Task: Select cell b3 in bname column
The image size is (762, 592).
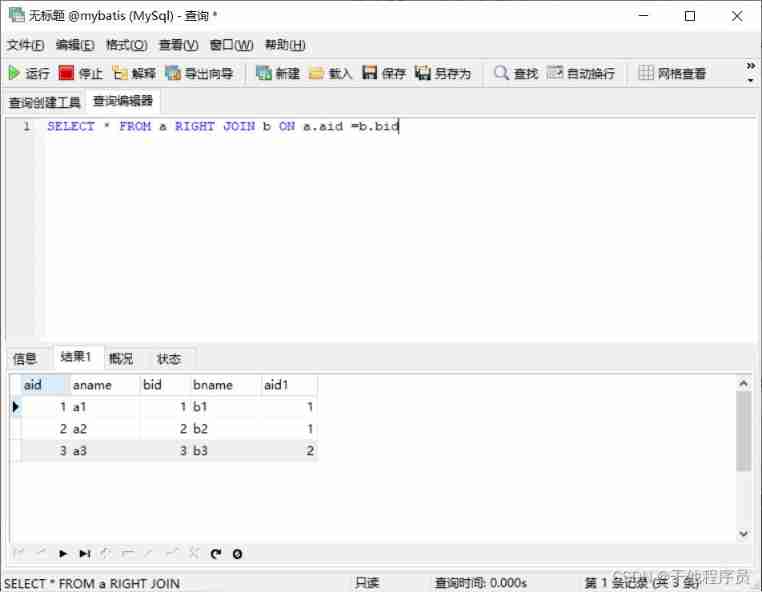Action: click(225, 451)
